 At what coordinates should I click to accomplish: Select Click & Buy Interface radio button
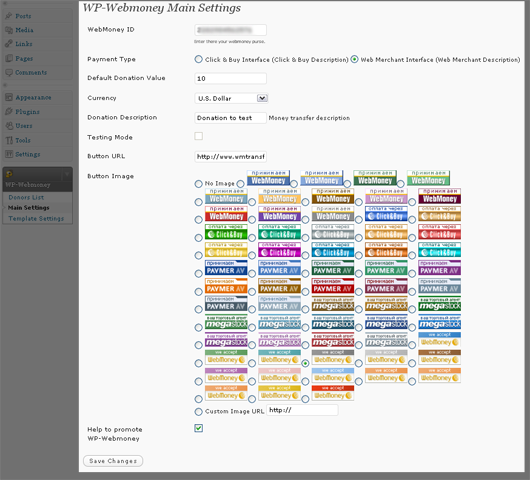pos(198,59)
